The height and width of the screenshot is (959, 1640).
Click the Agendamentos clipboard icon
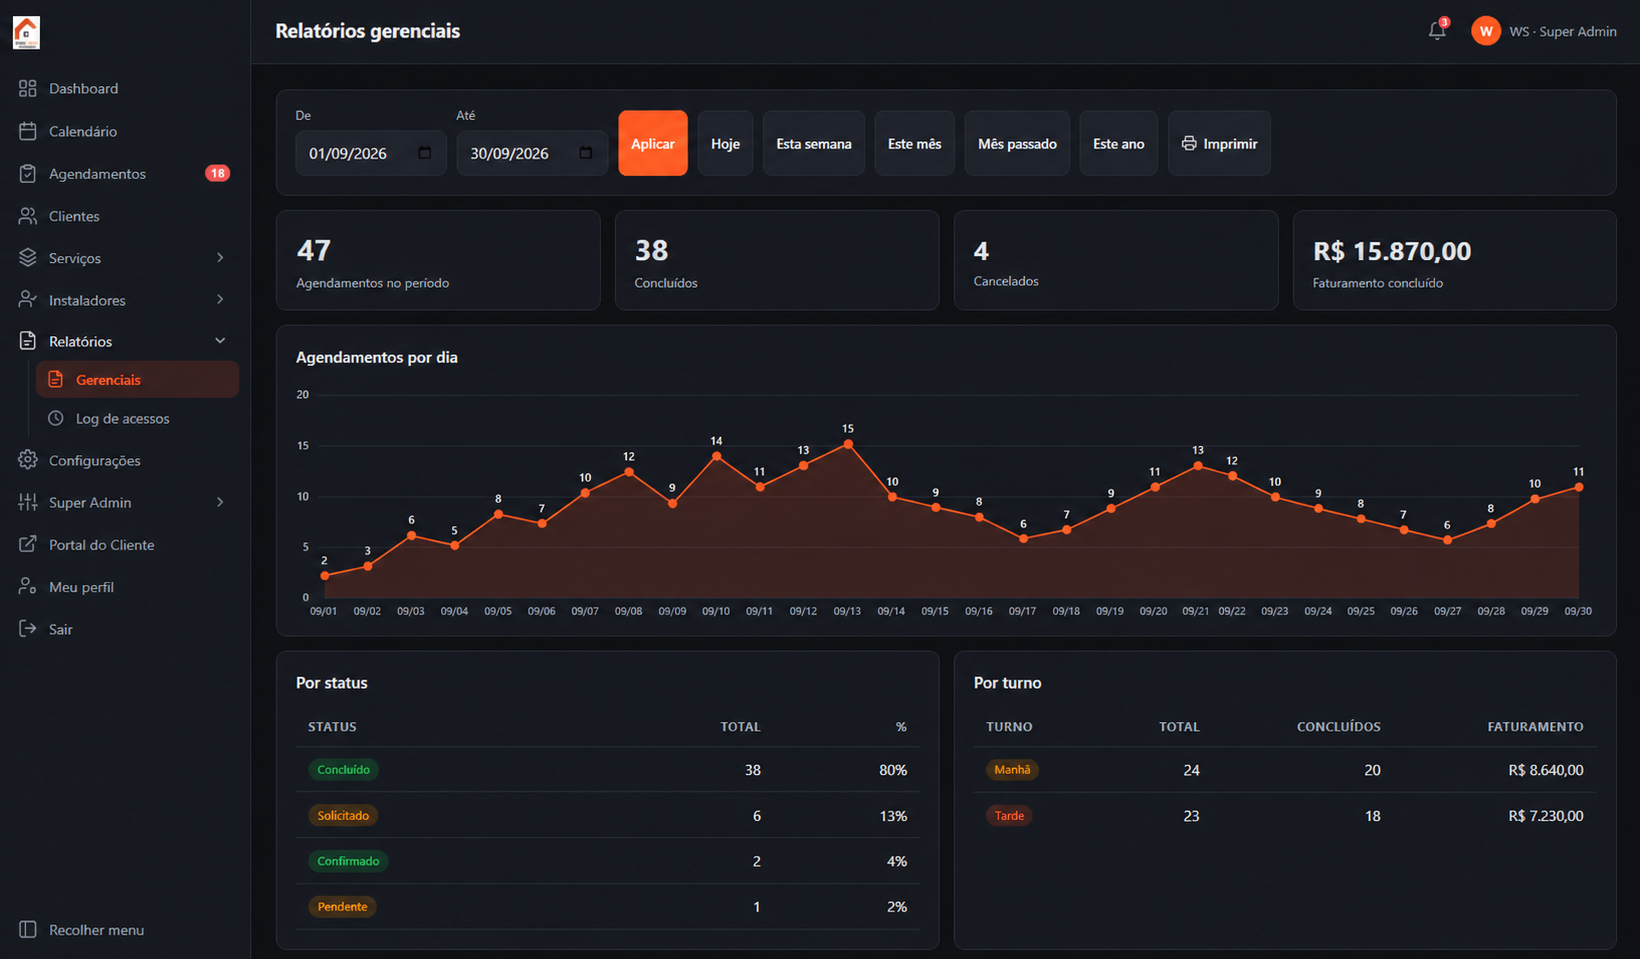pyautogui.click(x=28, y=173)
